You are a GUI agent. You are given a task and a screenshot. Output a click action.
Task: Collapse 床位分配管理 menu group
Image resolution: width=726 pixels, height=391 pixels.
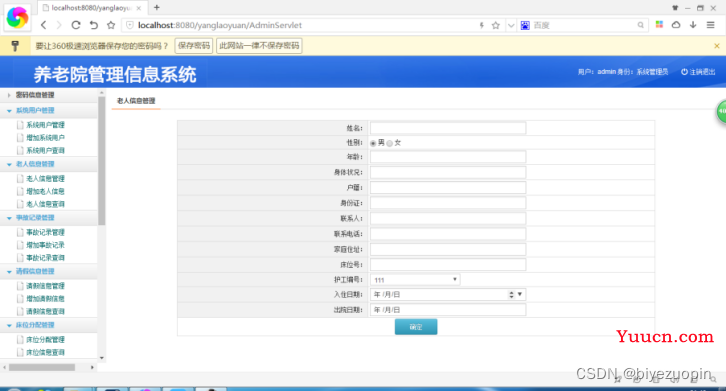35,325
